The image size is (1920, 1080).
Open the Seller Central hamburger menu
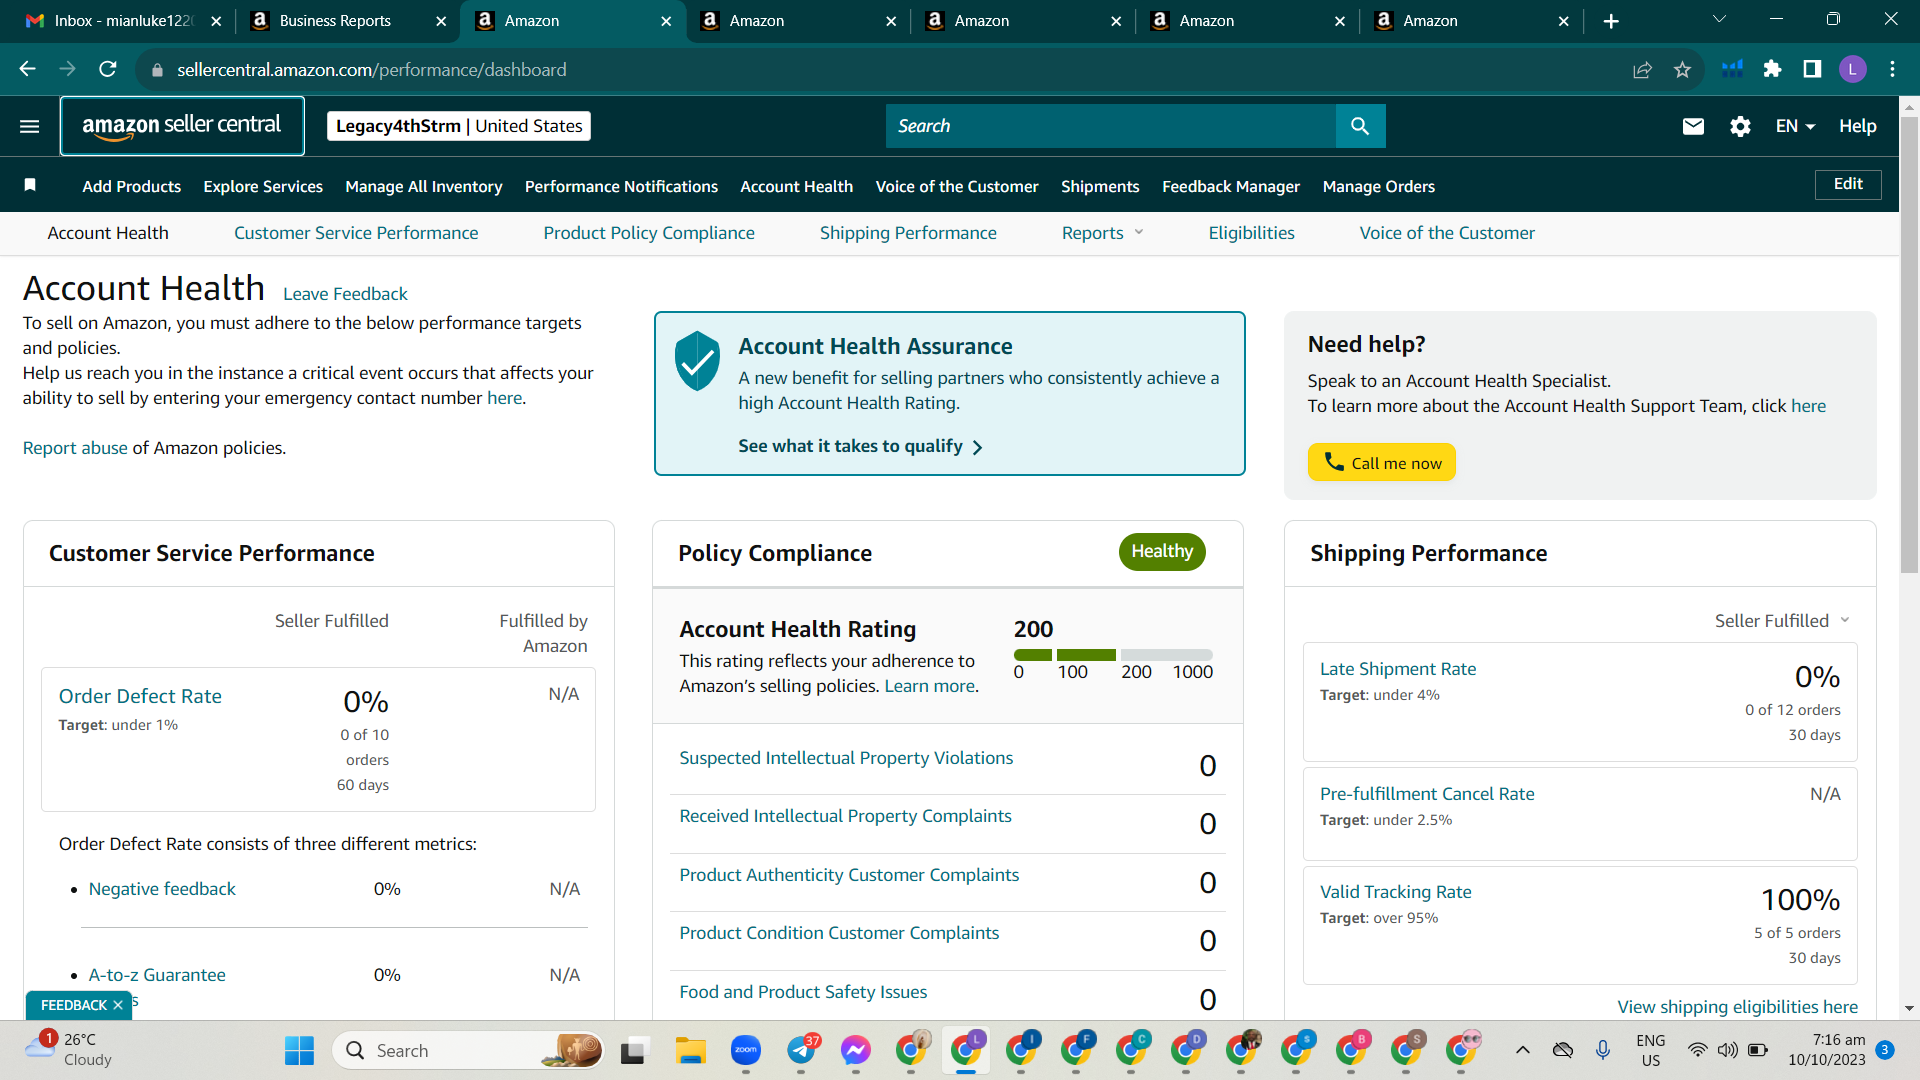30,126
